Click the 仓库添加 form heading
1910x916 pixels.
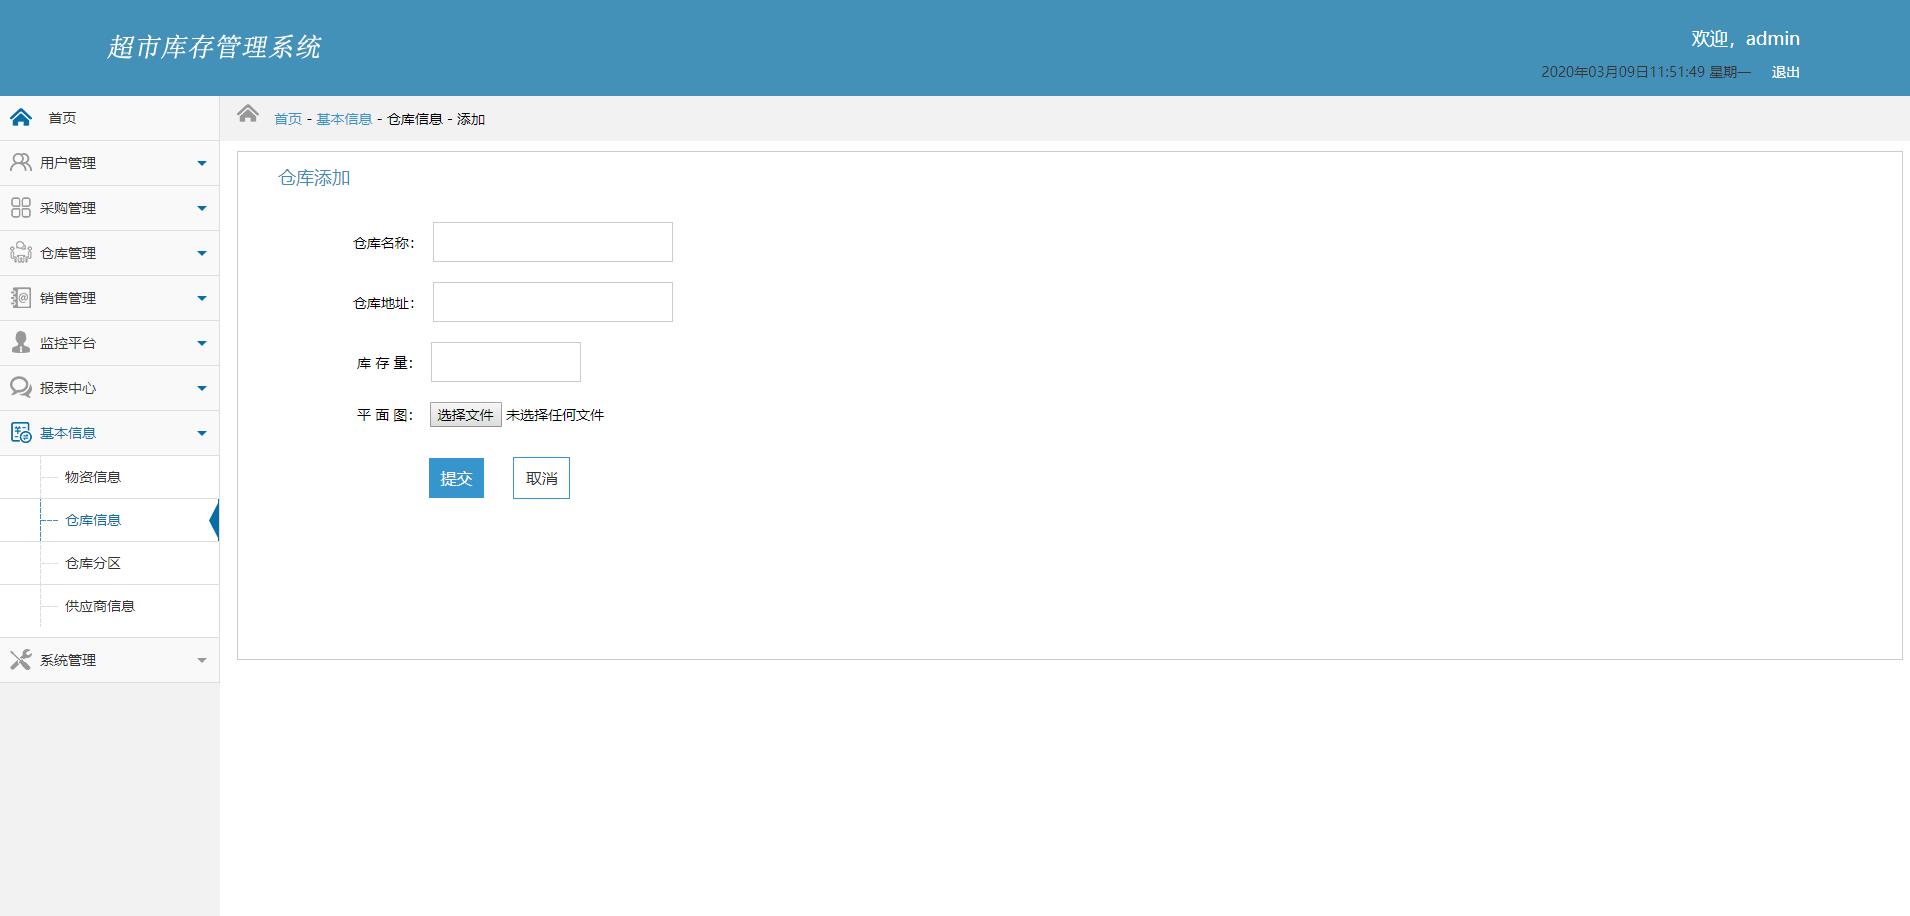click(x=314, y=178)
